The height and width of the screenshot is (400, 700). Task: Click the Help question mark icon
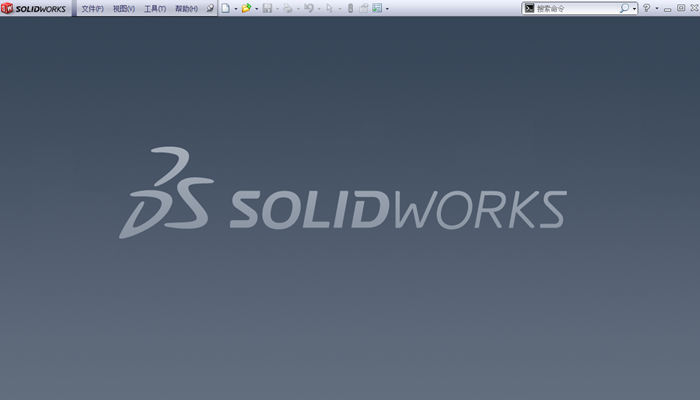[646, 8]
